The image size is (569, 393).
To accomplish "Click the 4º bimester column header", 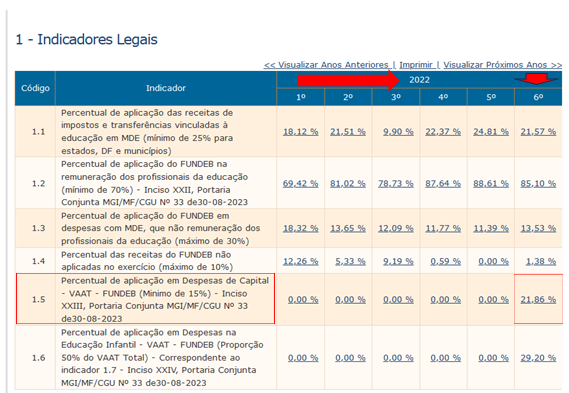I will (443, 97).
